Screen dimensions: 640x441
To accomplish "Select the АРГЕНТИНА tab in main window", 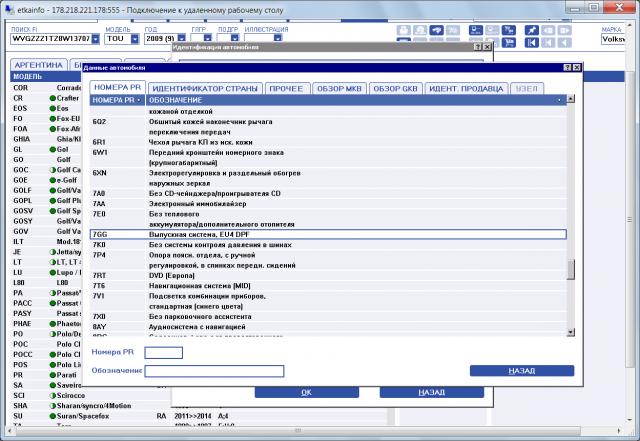I will pos(39,65).
